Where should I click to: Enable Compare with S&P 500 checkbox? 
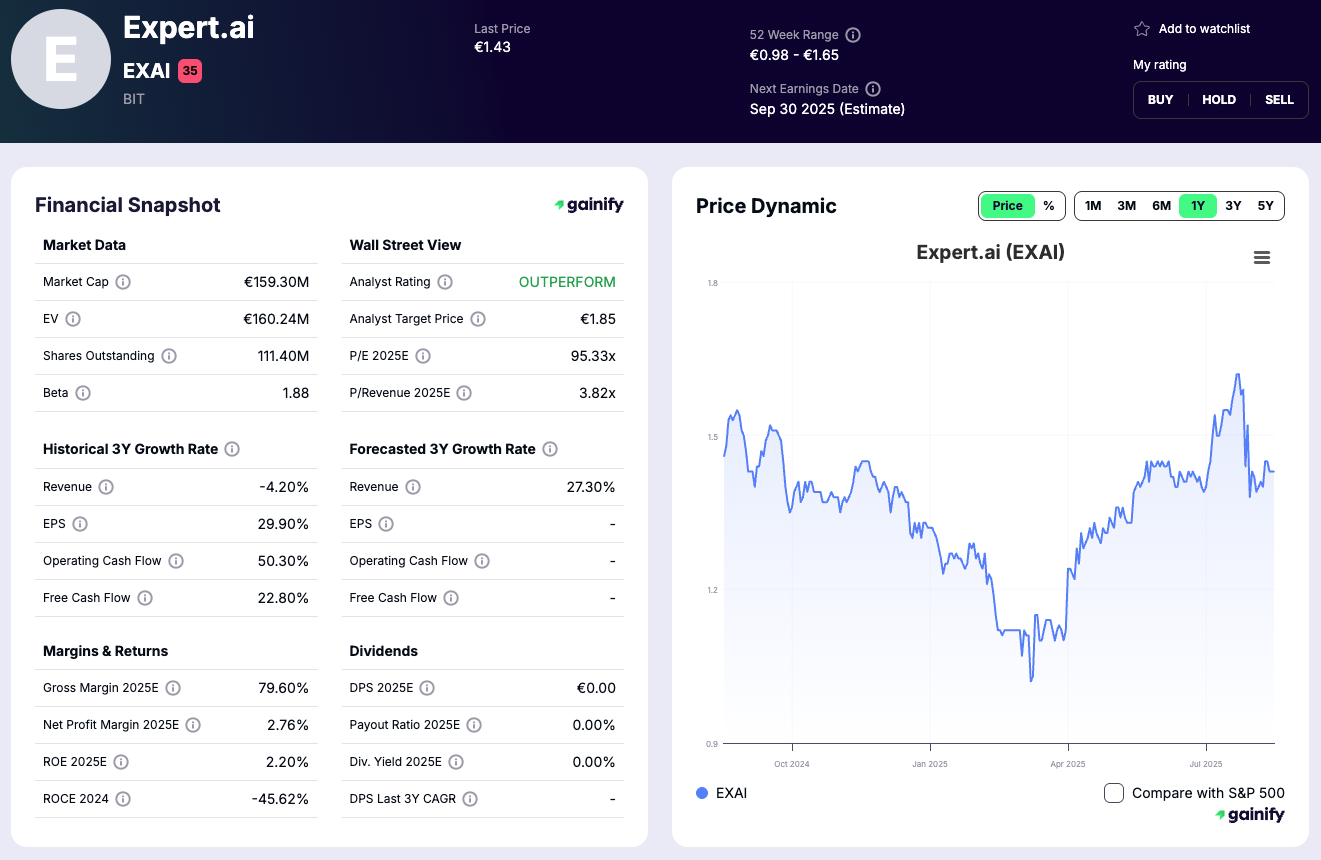(1114, 793)
